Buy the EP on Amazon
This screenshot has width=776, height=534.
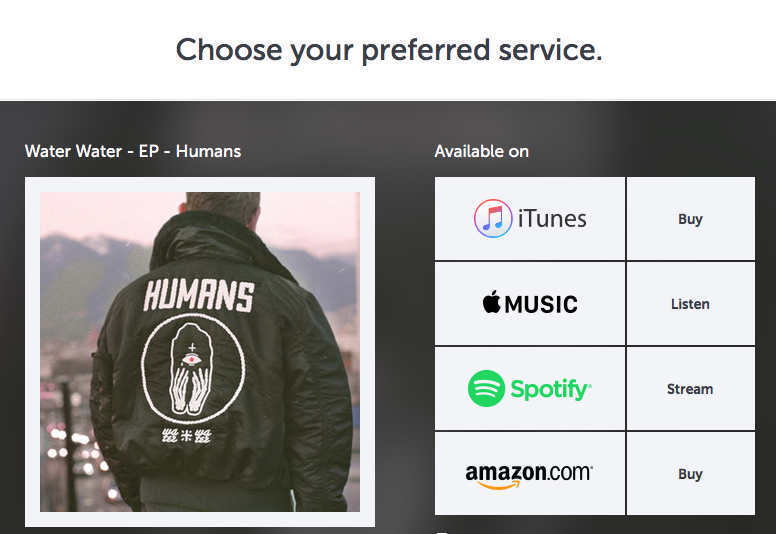690,474
